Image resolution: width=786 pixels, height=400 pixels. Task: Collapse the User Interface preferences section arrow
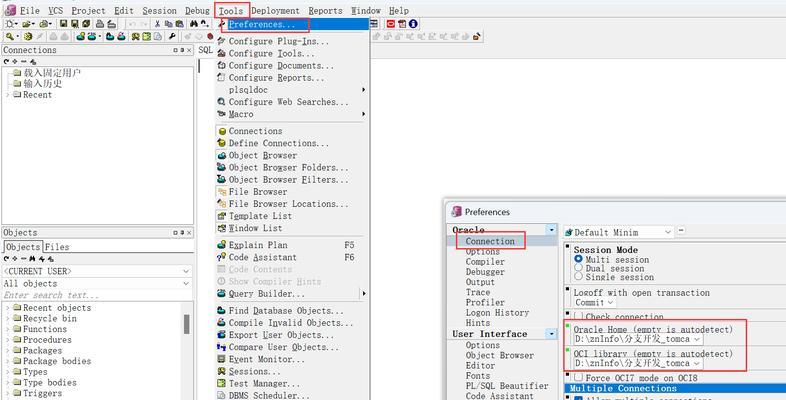pyautogui.click(x=552, y=334)
